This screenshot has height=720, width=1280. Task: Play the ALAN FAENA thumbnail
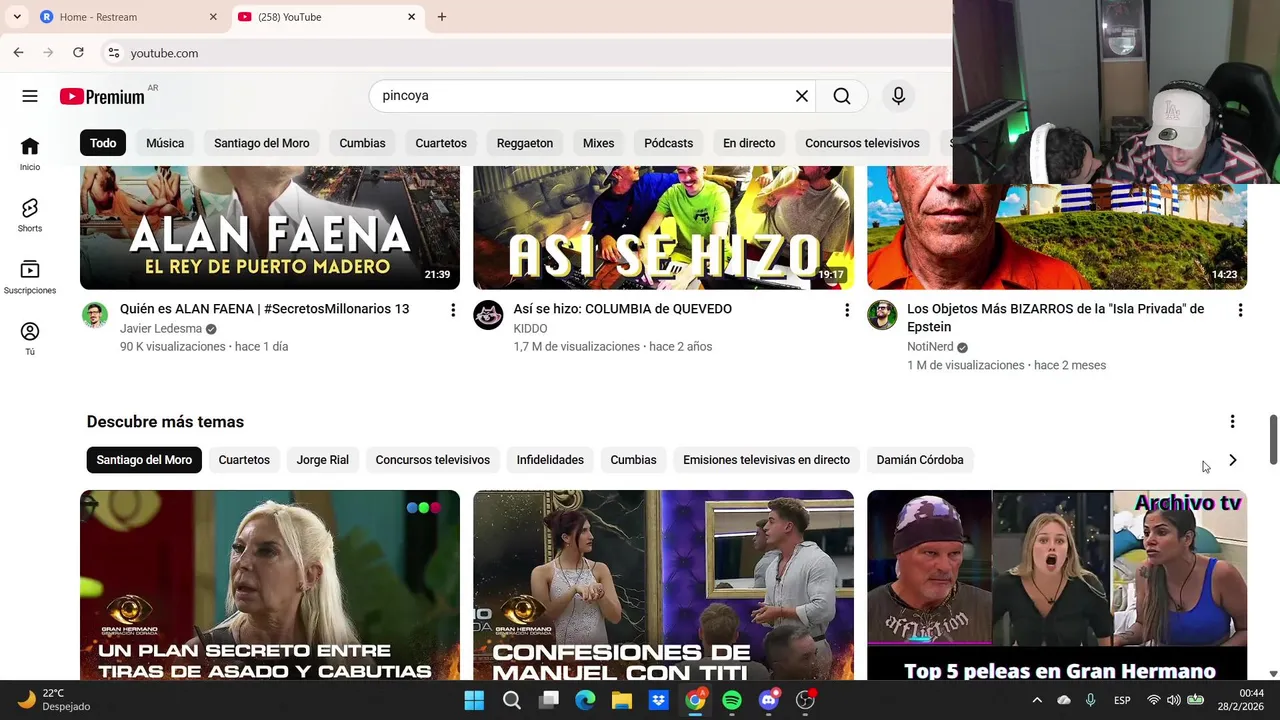[270, 228]
